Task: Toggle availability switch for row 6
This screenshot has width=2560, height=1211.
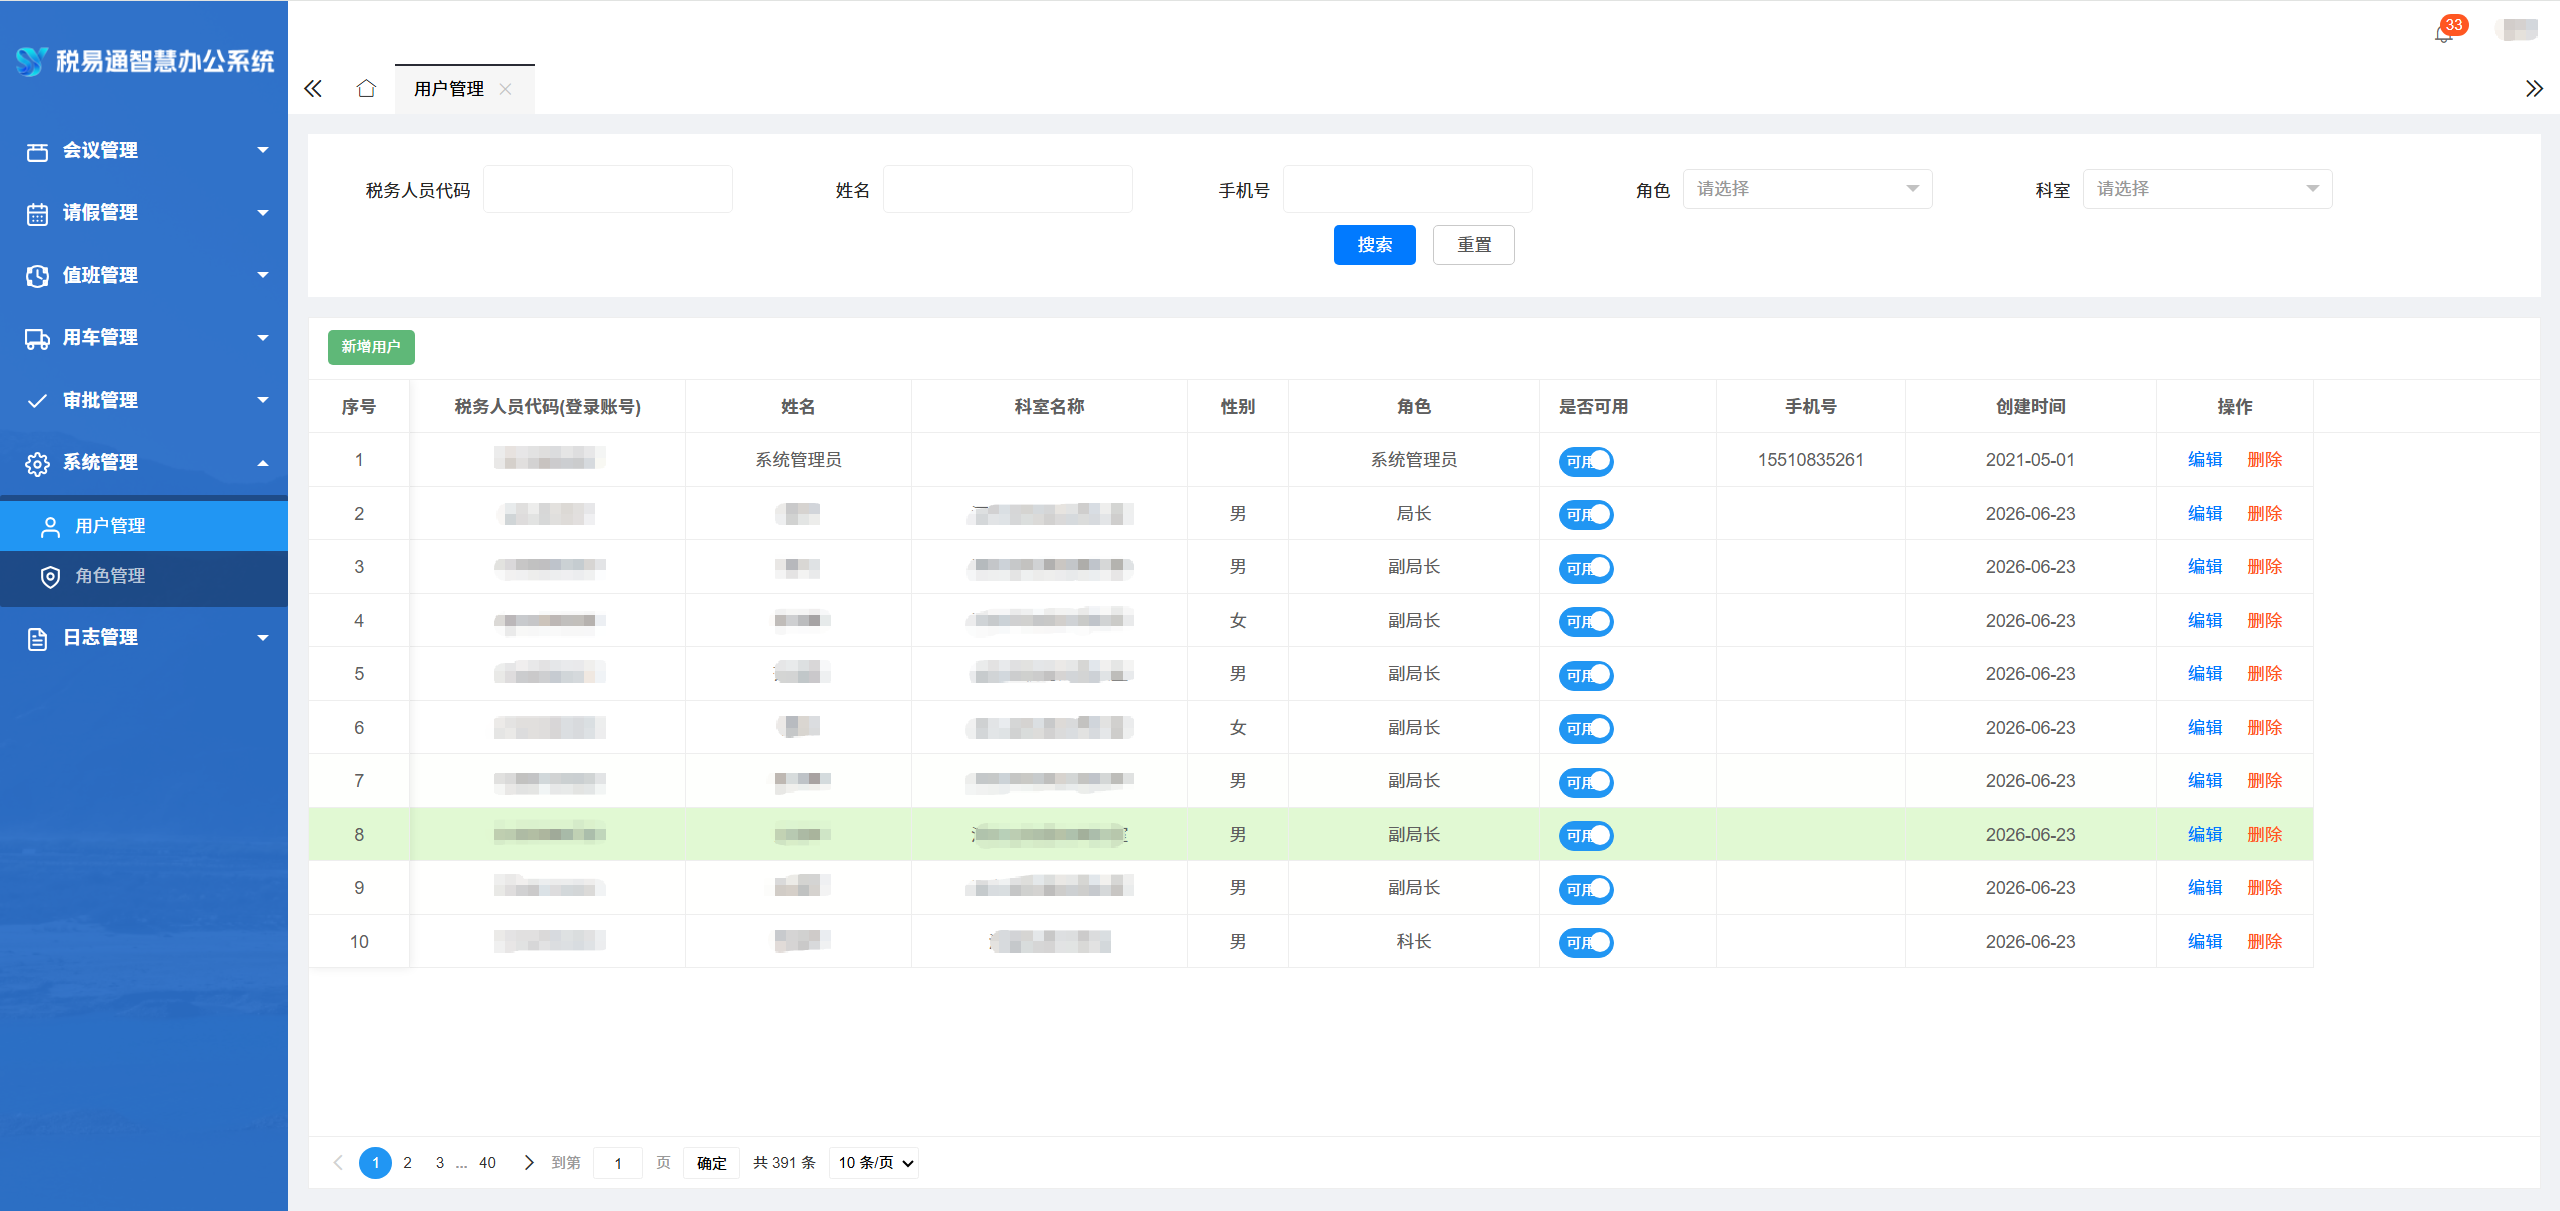Action: pyautogui.click(x=1586, y=728)
